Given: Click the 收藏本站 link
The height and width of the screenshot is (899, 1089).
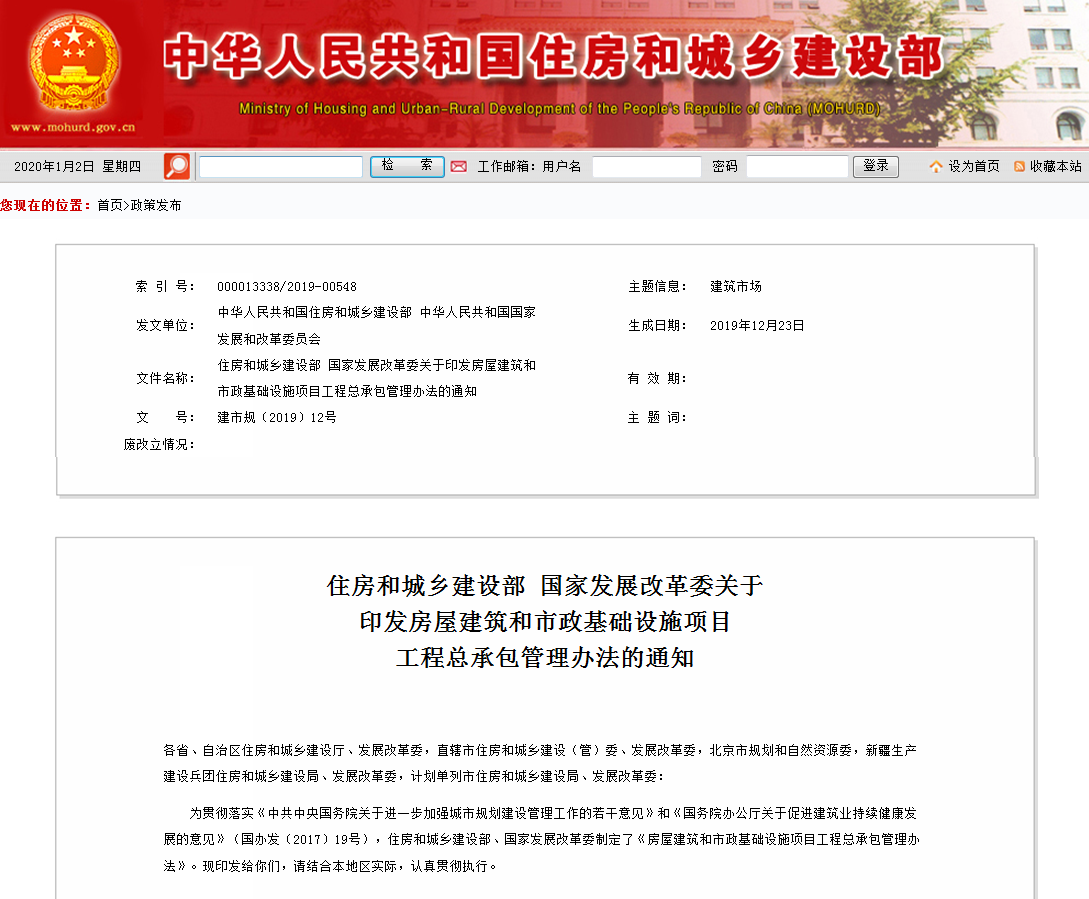Looking at the screenshot, I should 1056,167.
